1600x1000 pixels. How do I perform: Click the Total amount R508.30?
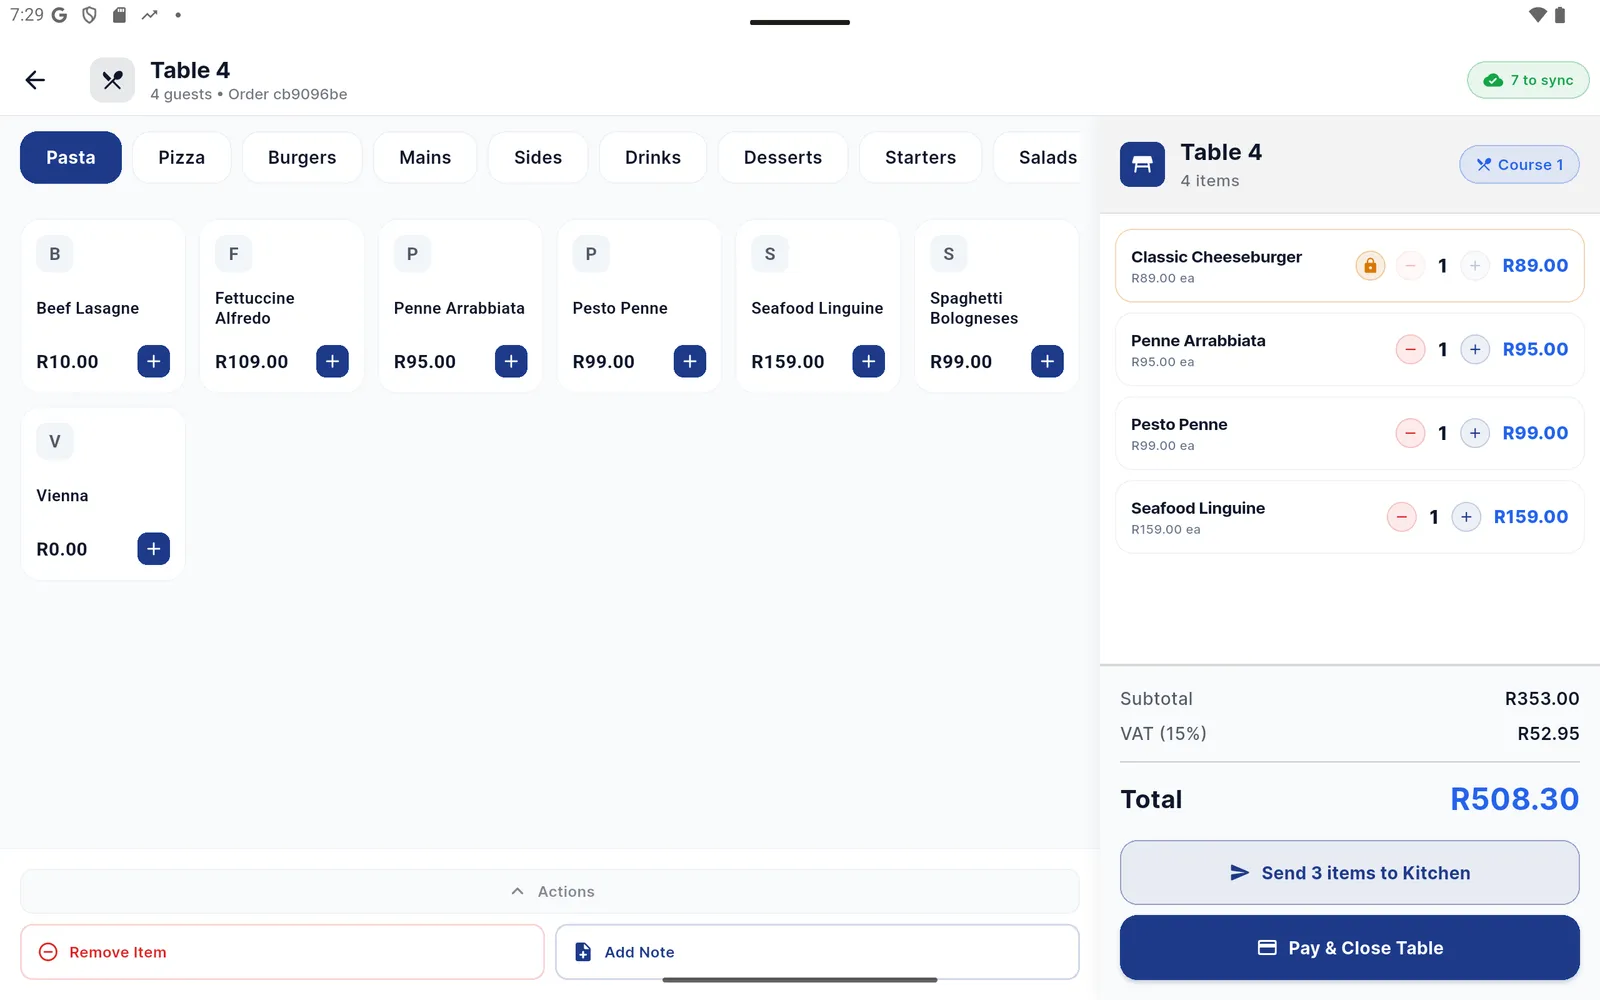(x=1514, y=799)
